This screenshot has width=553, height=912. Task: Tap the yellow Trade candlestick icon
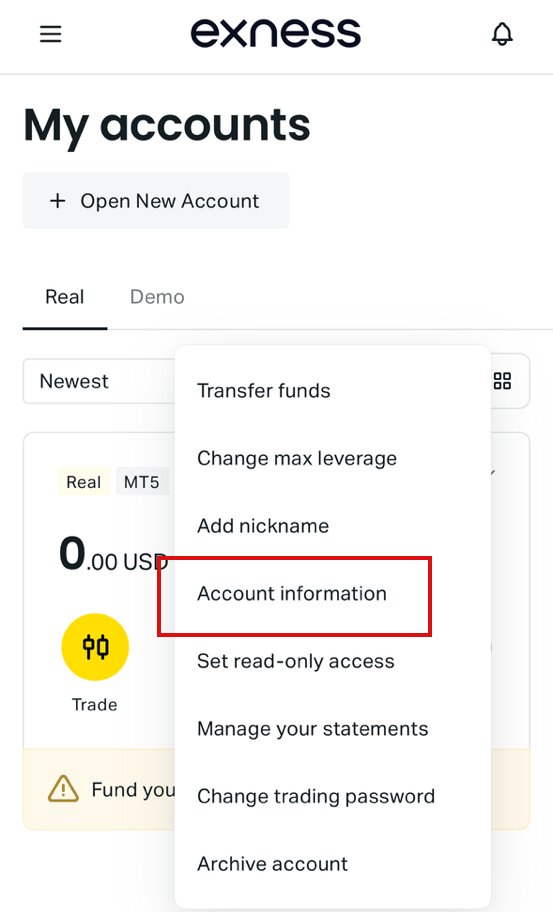click(95, 647)
